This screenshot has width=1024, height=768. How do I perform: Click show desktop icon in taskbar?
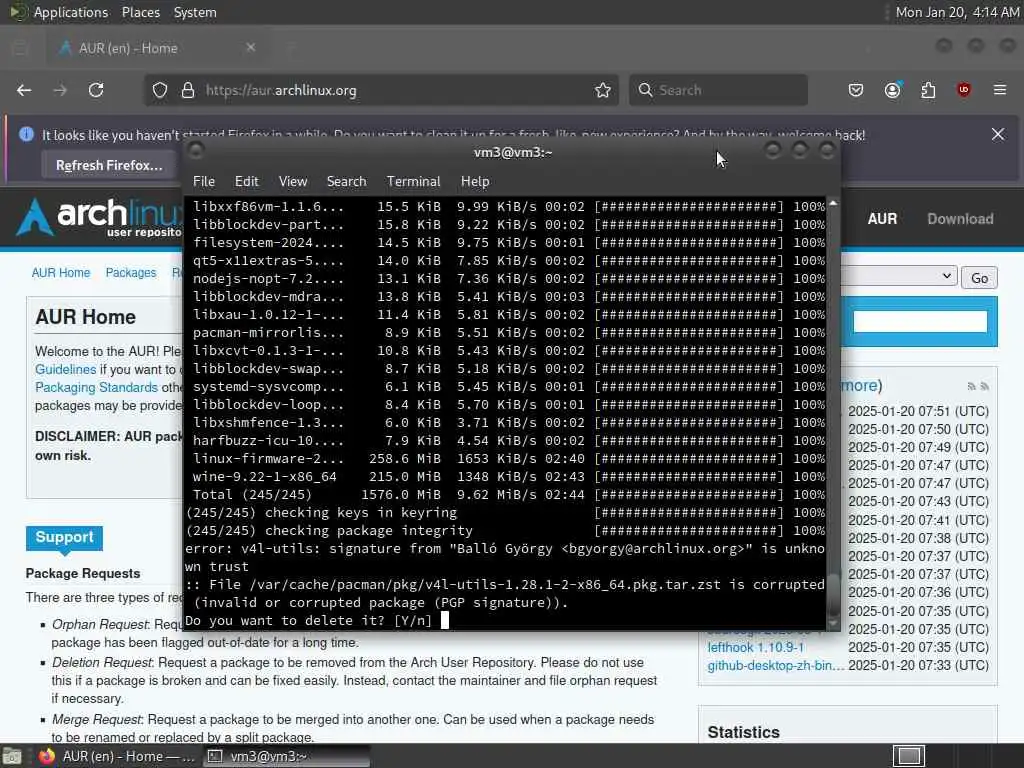[x=12, y=756]
